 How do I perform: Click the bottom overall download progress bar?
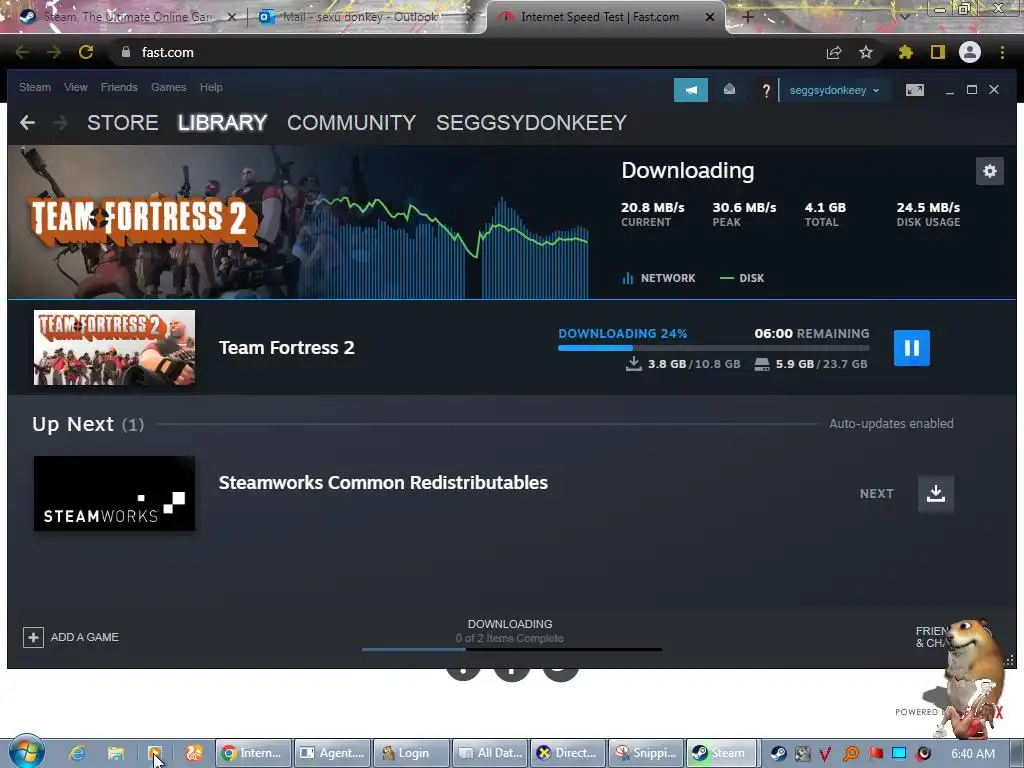(x=512, y=649)
